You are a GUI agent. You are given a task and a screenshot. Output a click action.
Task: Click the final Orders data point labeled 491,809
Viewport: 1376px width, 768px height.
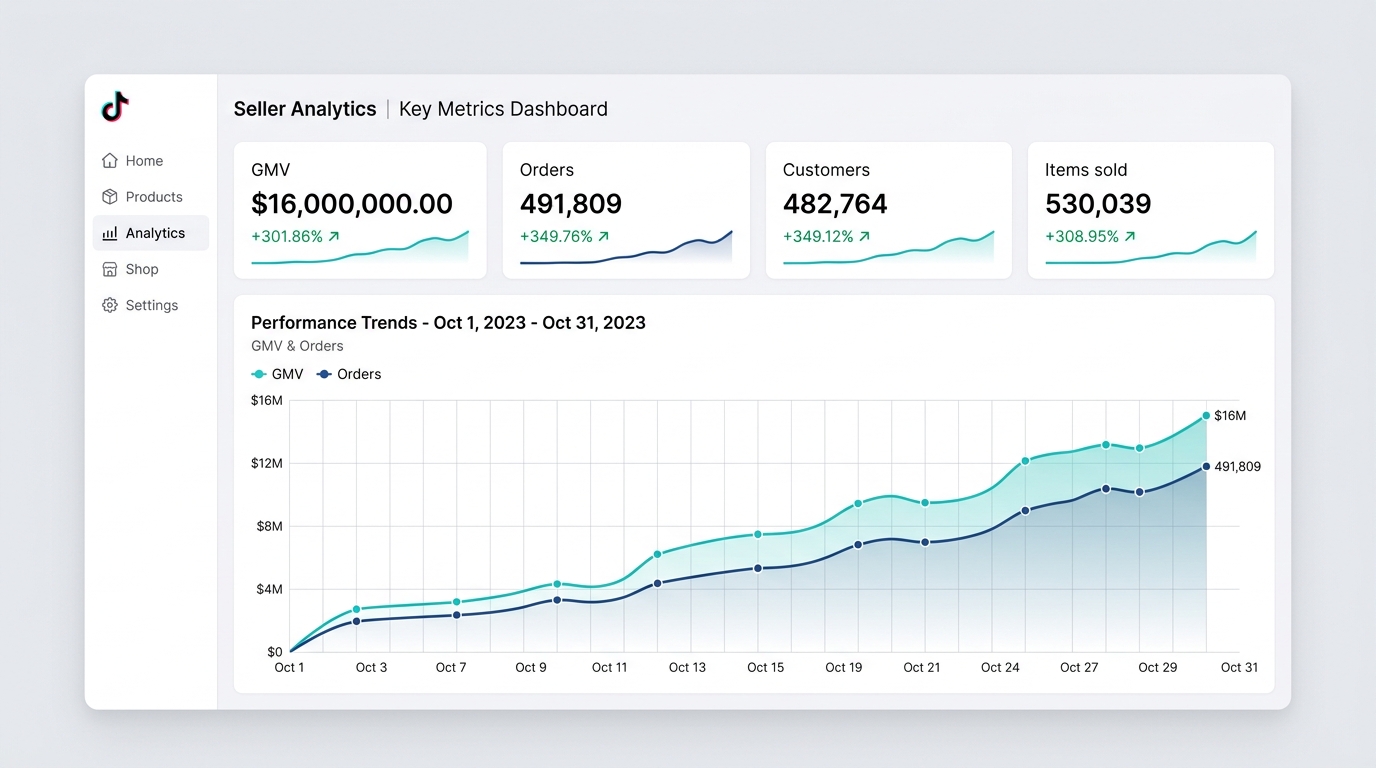pyautogui.click(x=1206, y=466)
